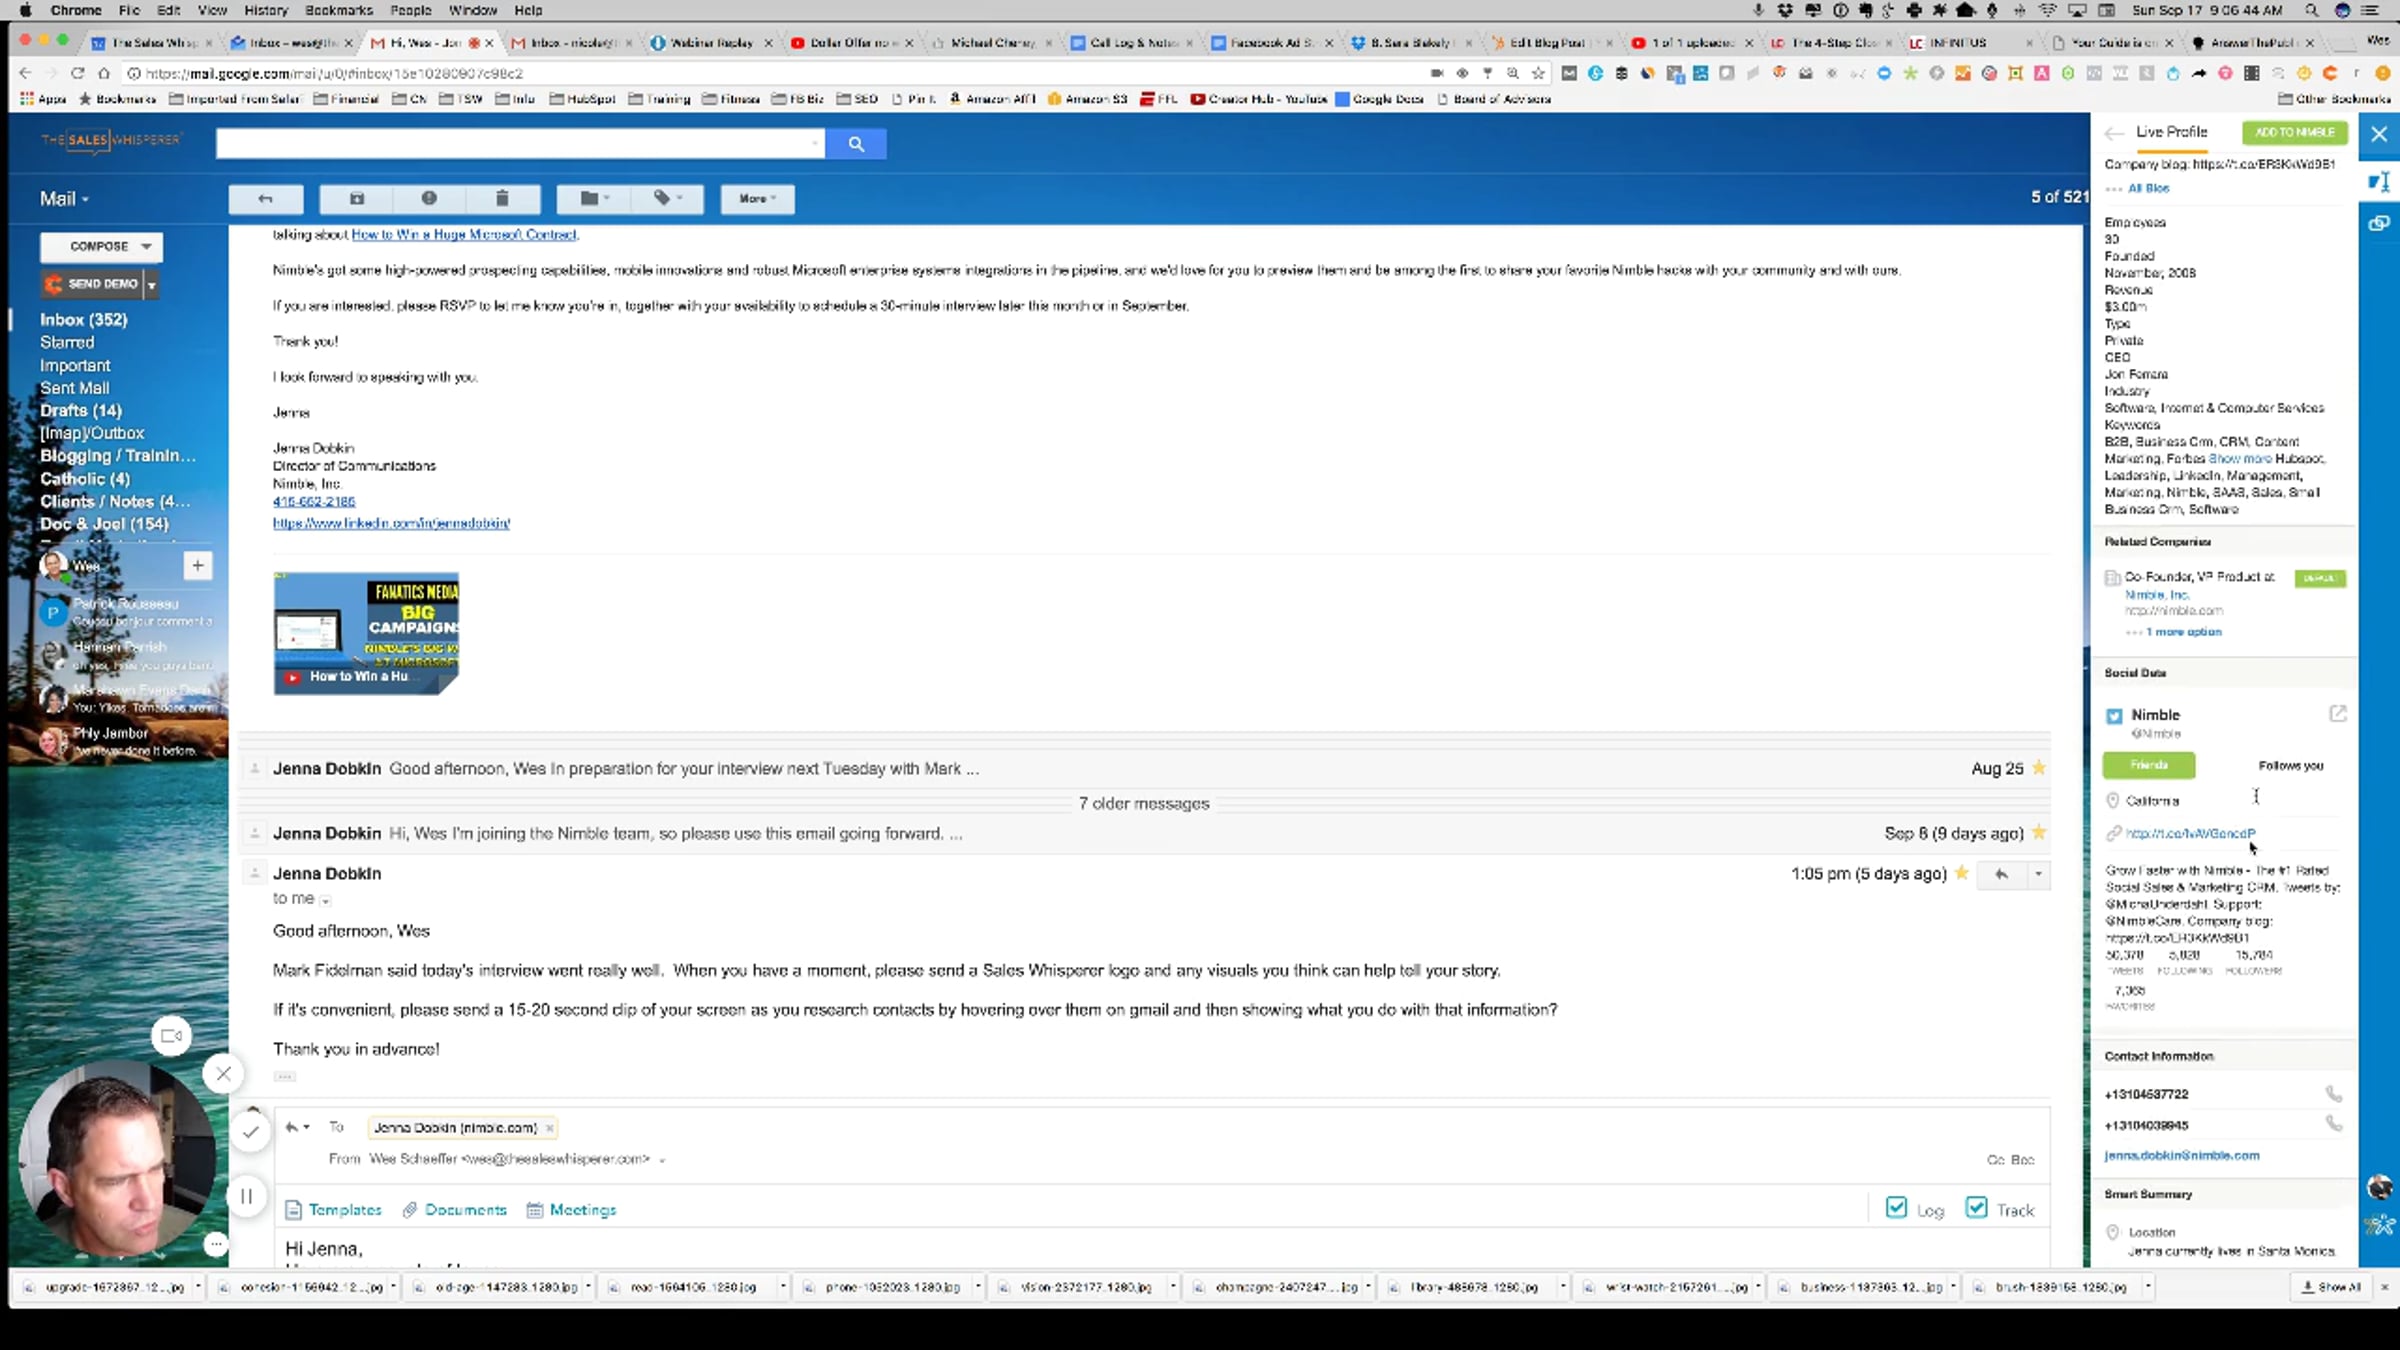This screenshot has width=2400, height=1350.
Task: Click the ADD TO NIMBLE button
Action: click(x=2294, y=132)
